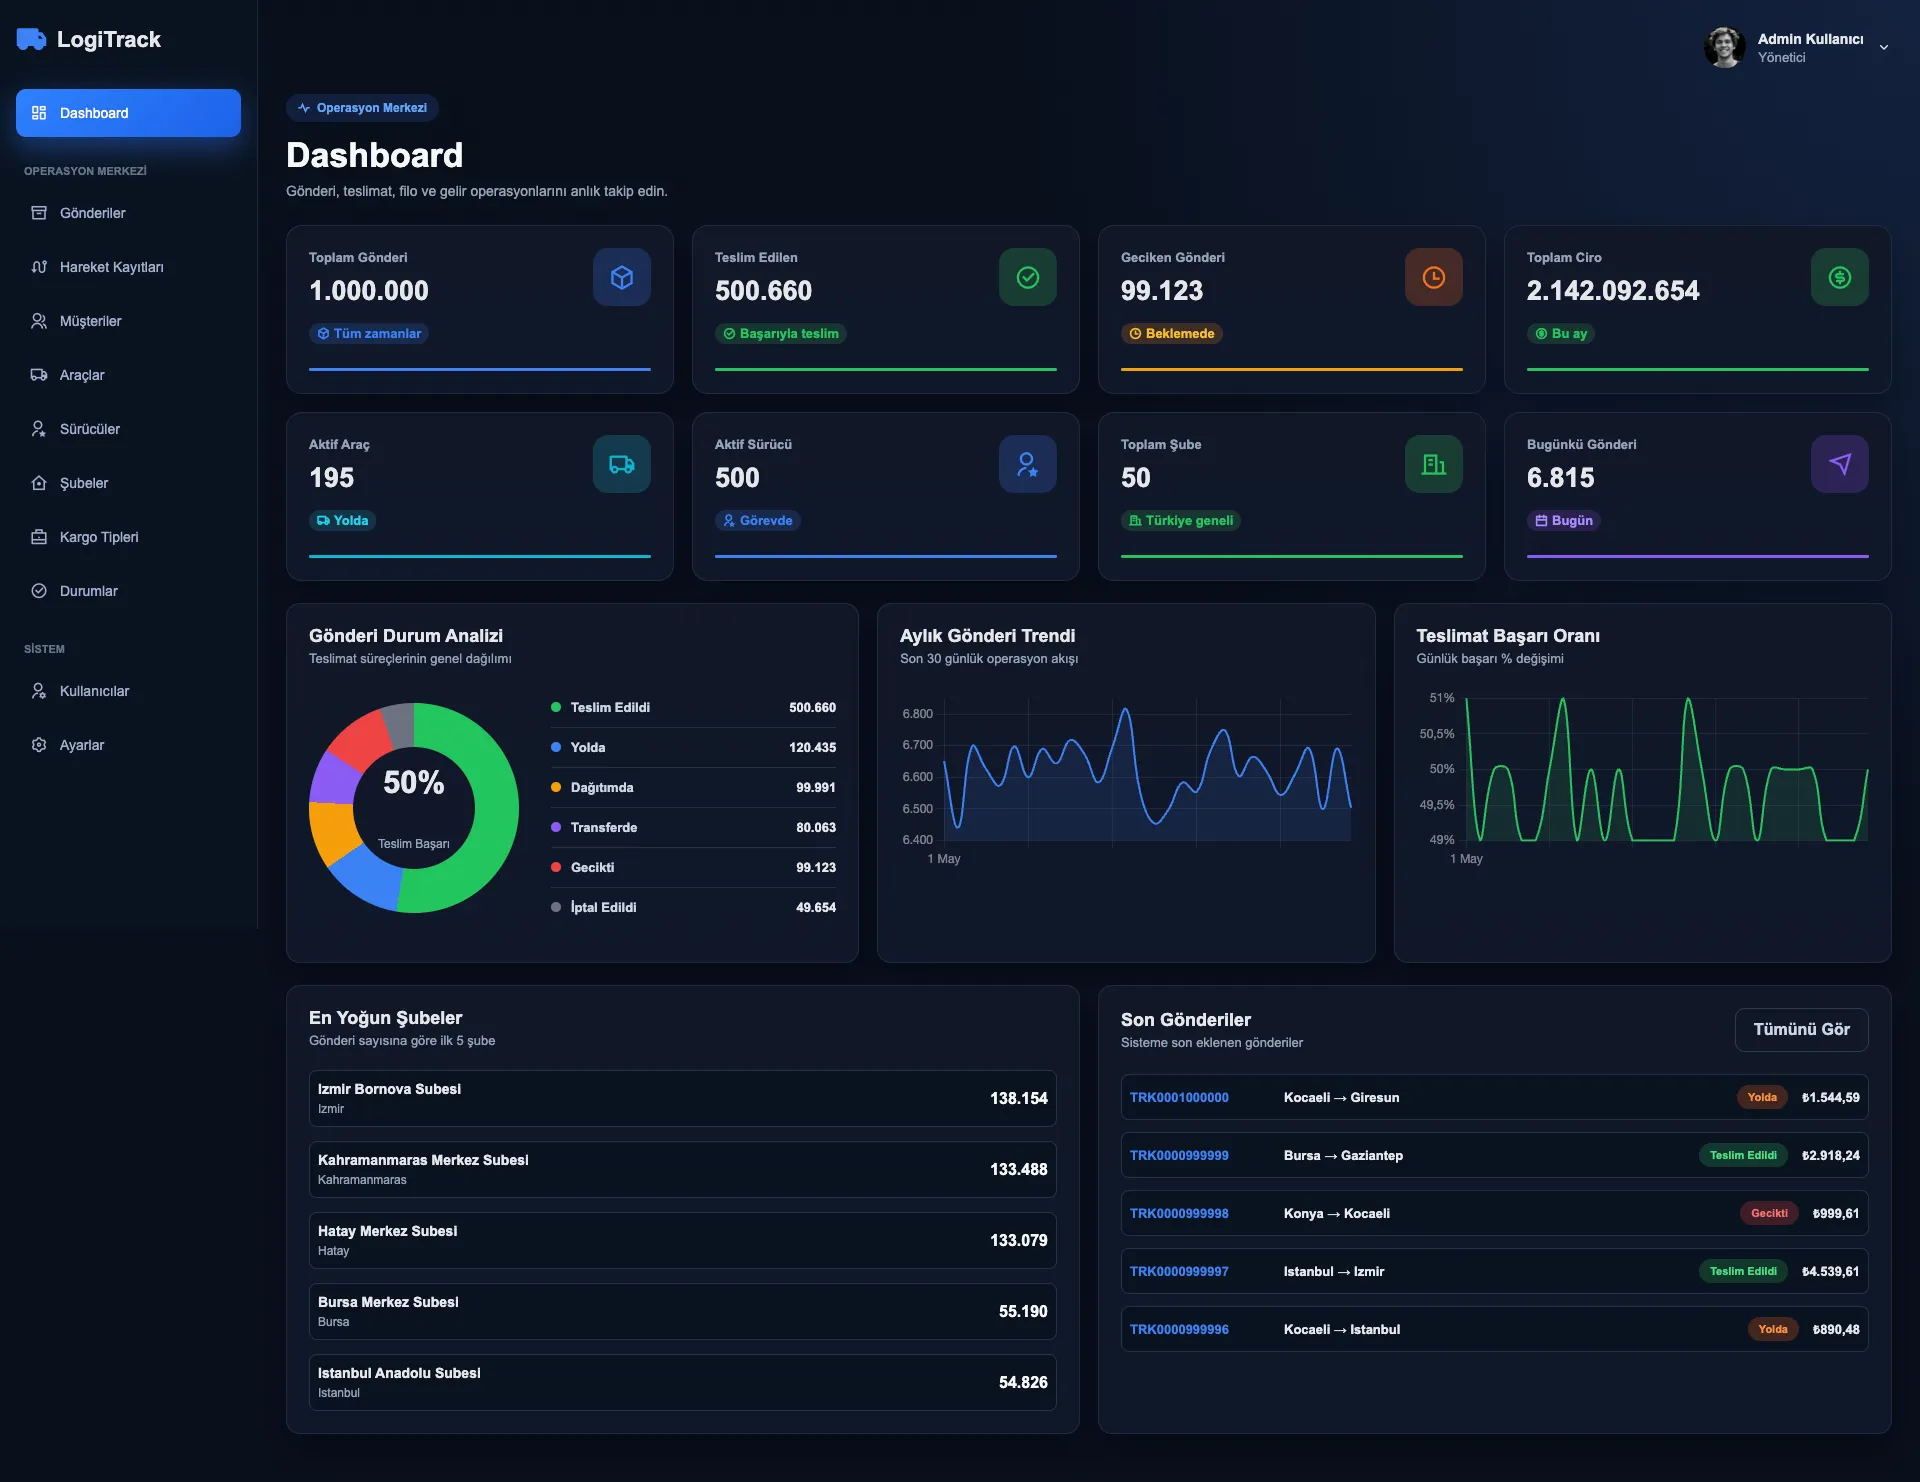Click the Tümünü Gör button
This screenshot has width=1920, height=1482.
(1801, 1030)
